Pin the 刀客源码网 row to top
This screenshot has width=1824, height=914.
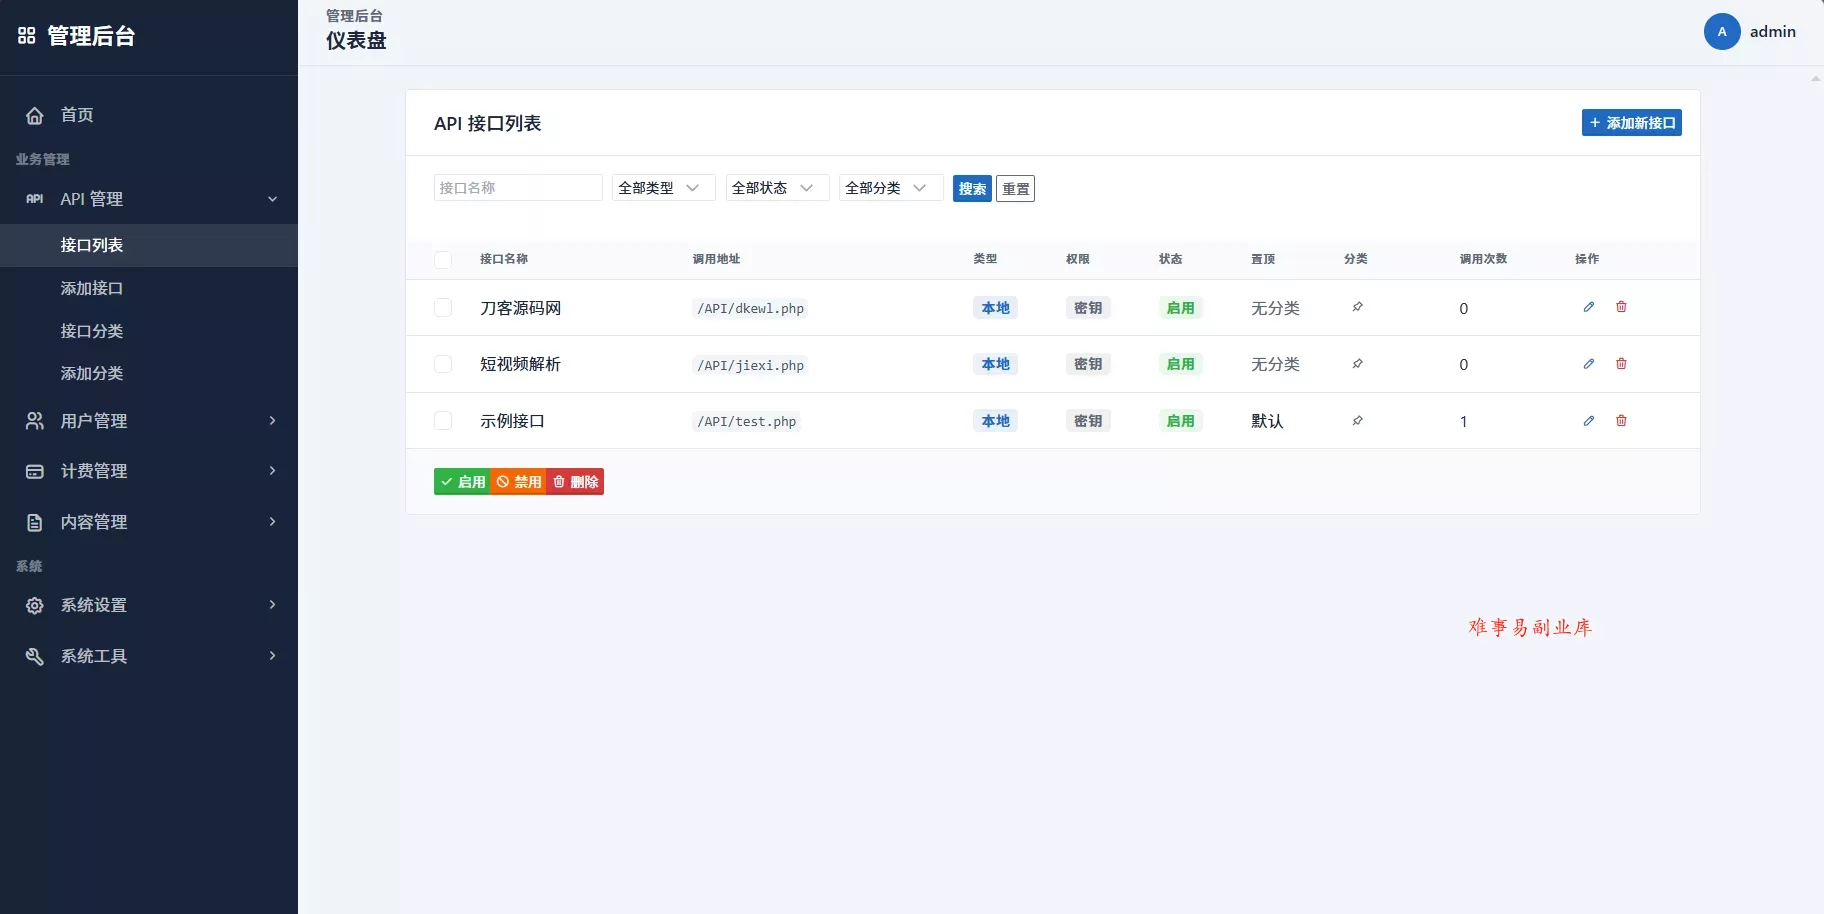pyautogui.click(x=1357, y=307)
